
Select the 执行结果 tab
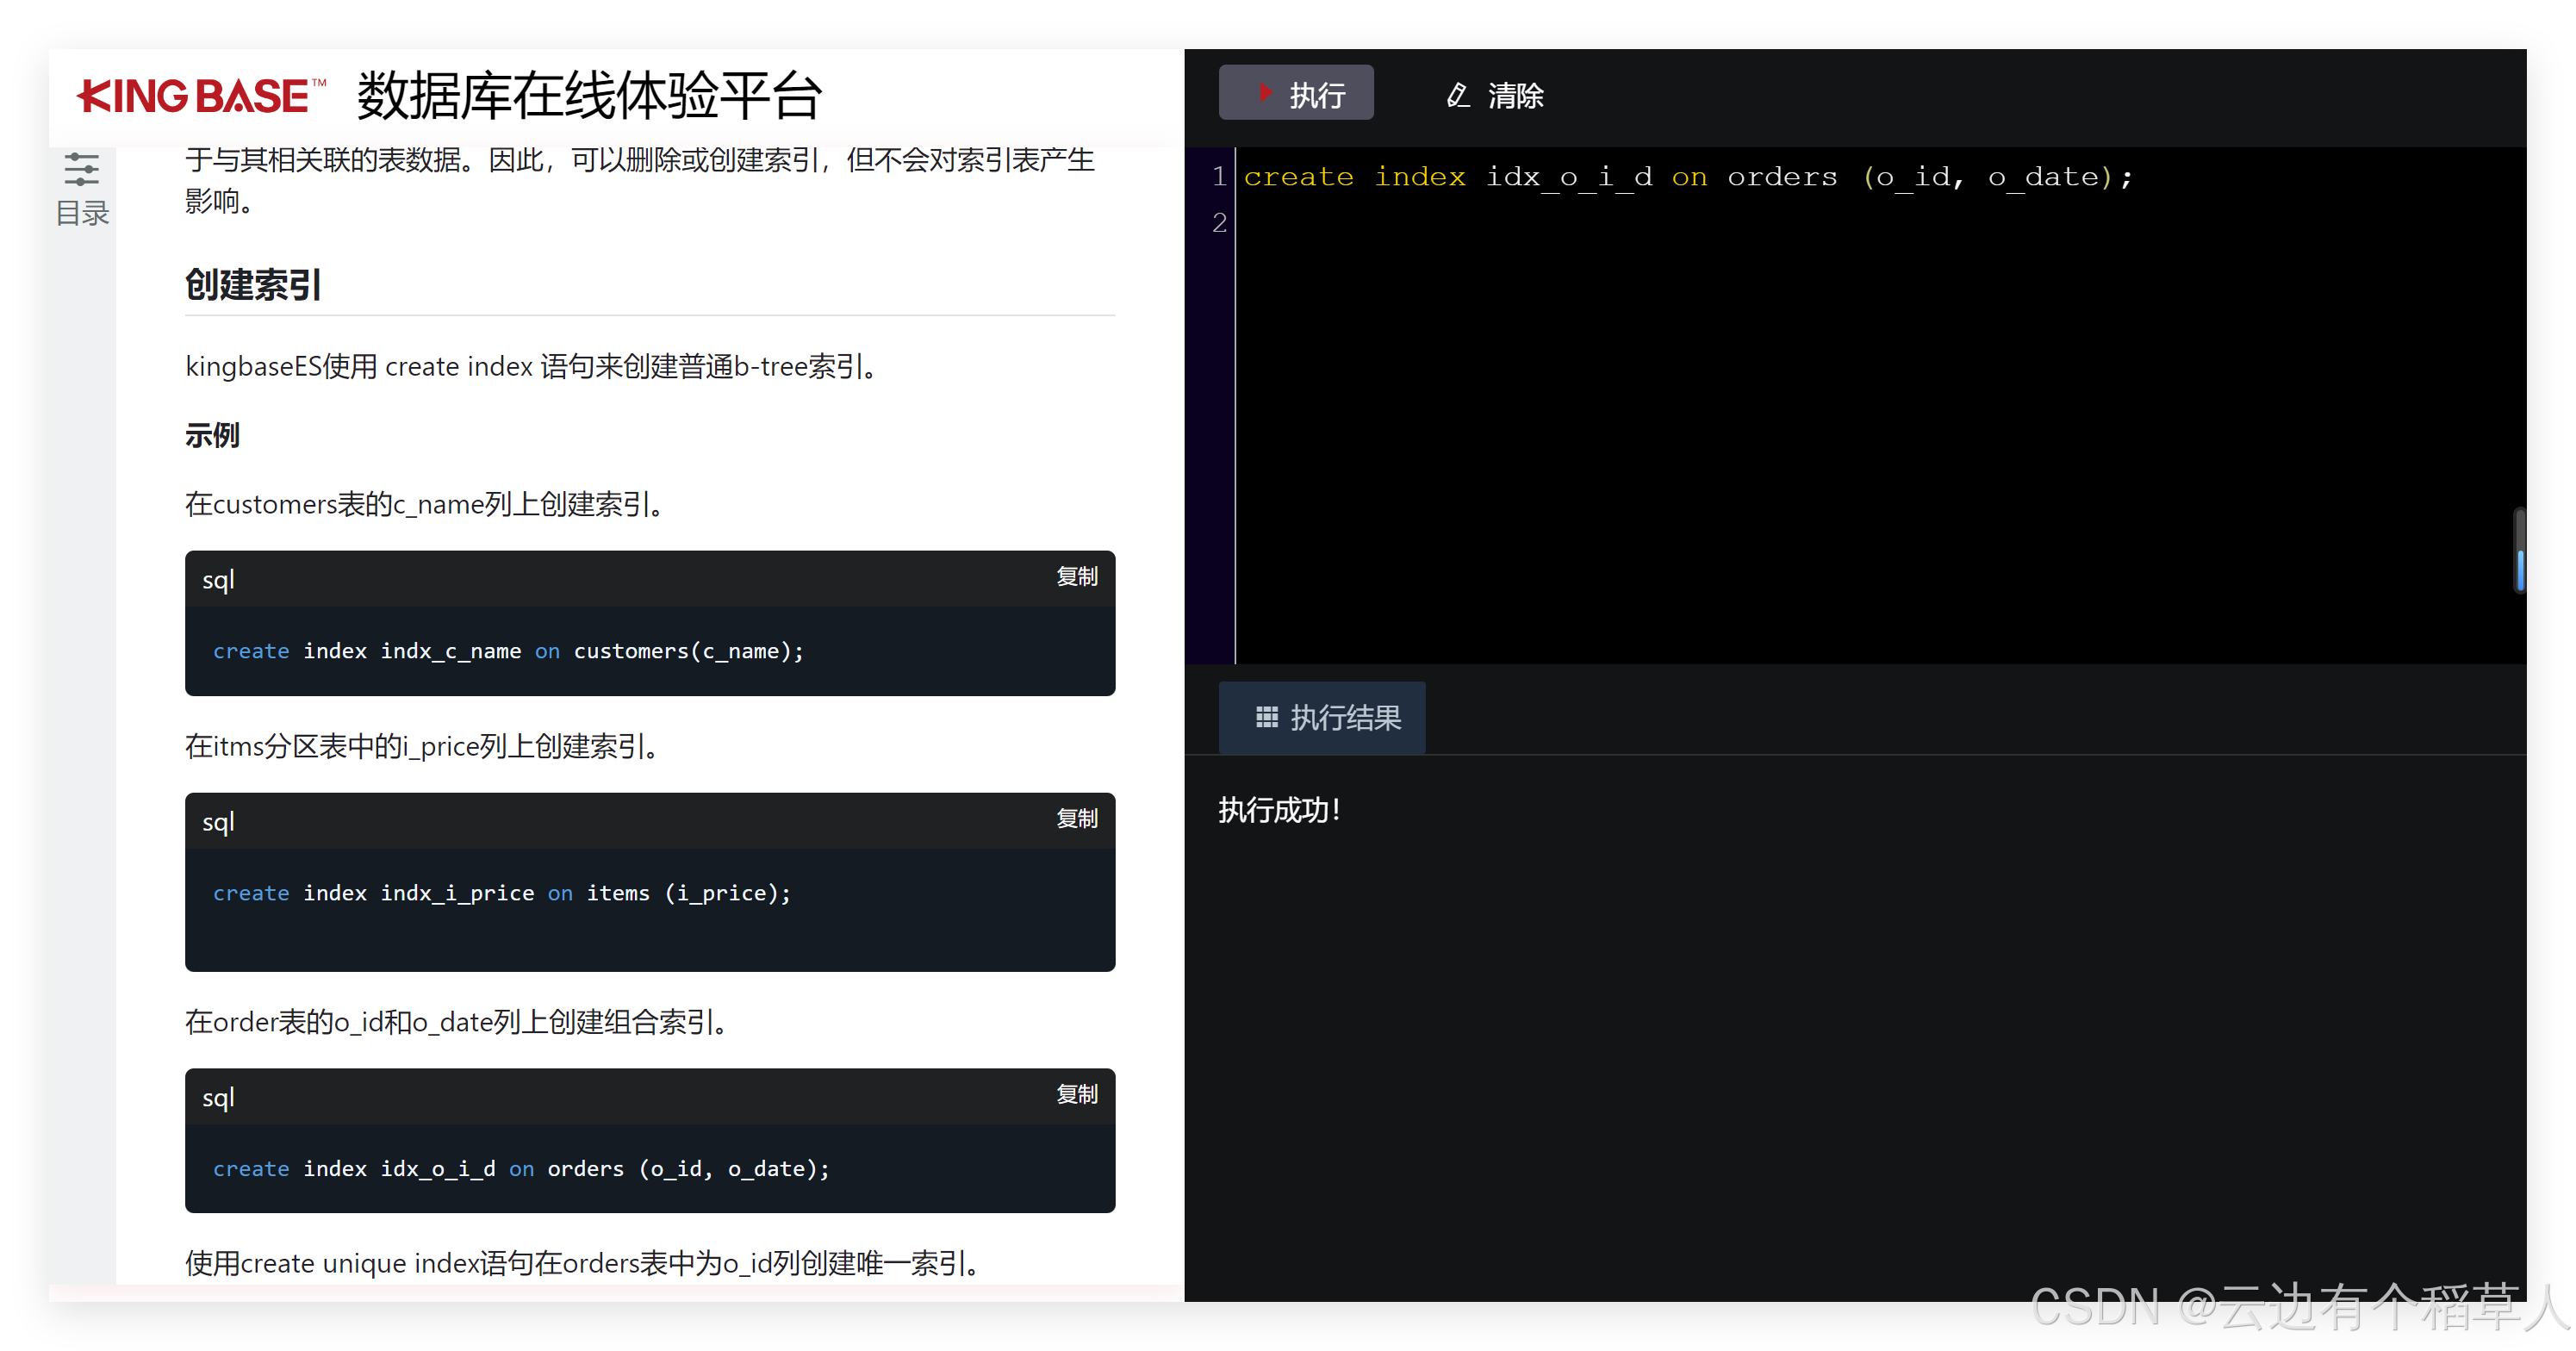1322,716
